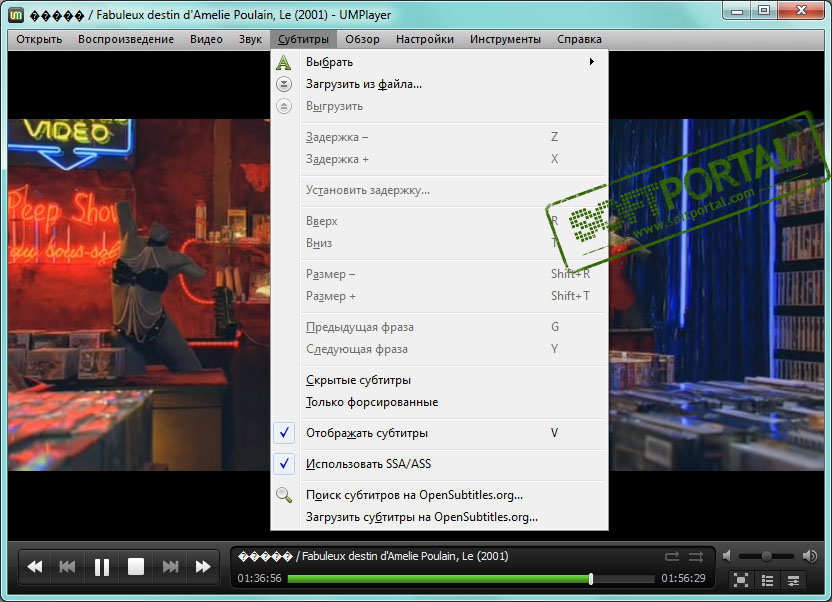The width and height of the screenshot is (832, 602).
Task: Open the Инструменты menu
Action: pyautogui.click(x=505, y=39)
